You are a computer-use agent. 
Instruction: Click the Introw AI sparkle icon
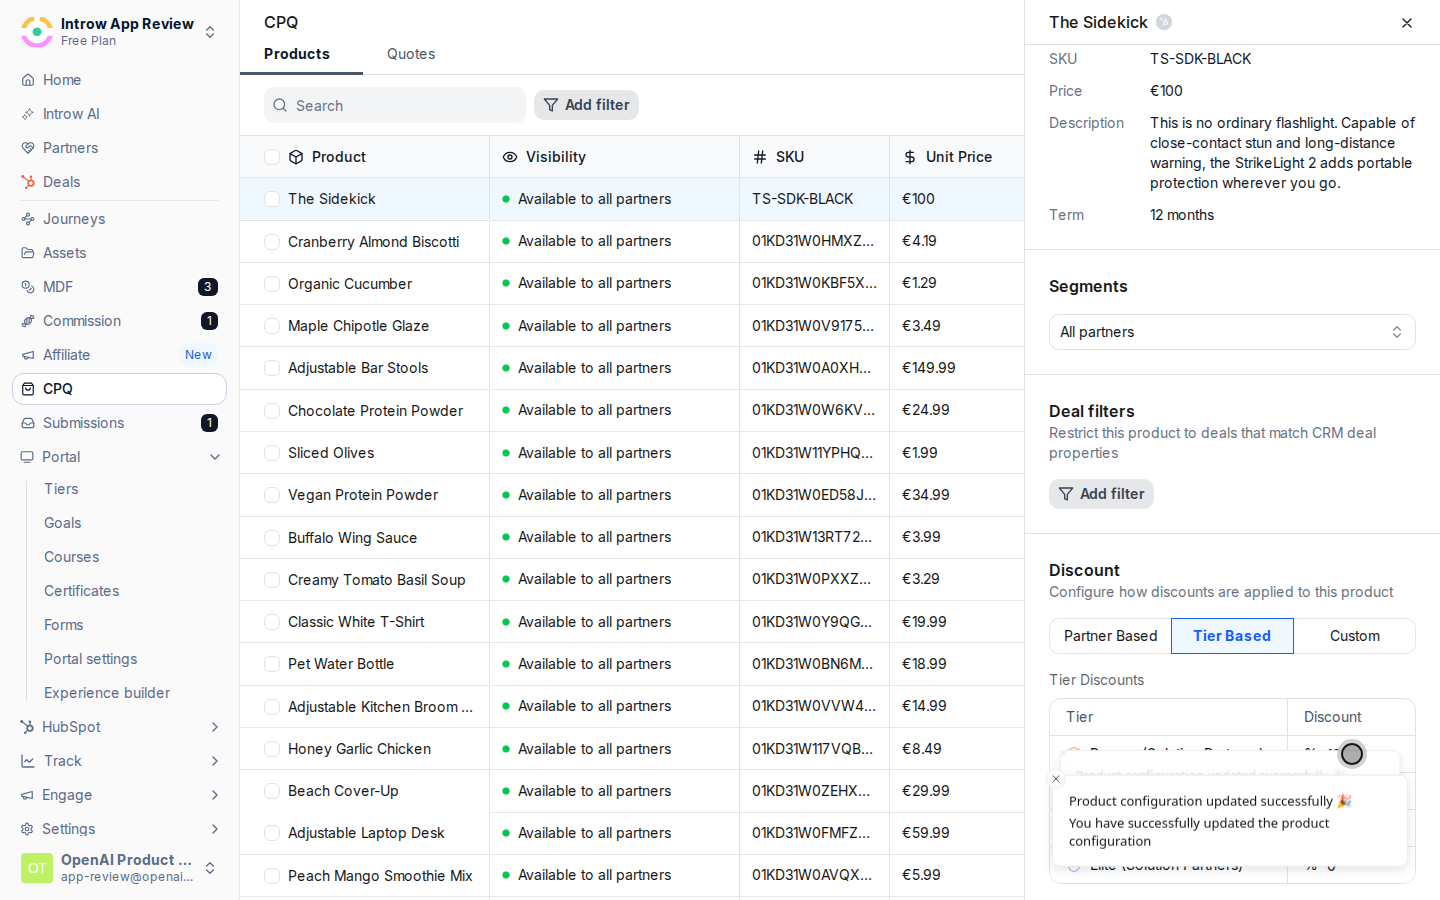tap(28, 114)
